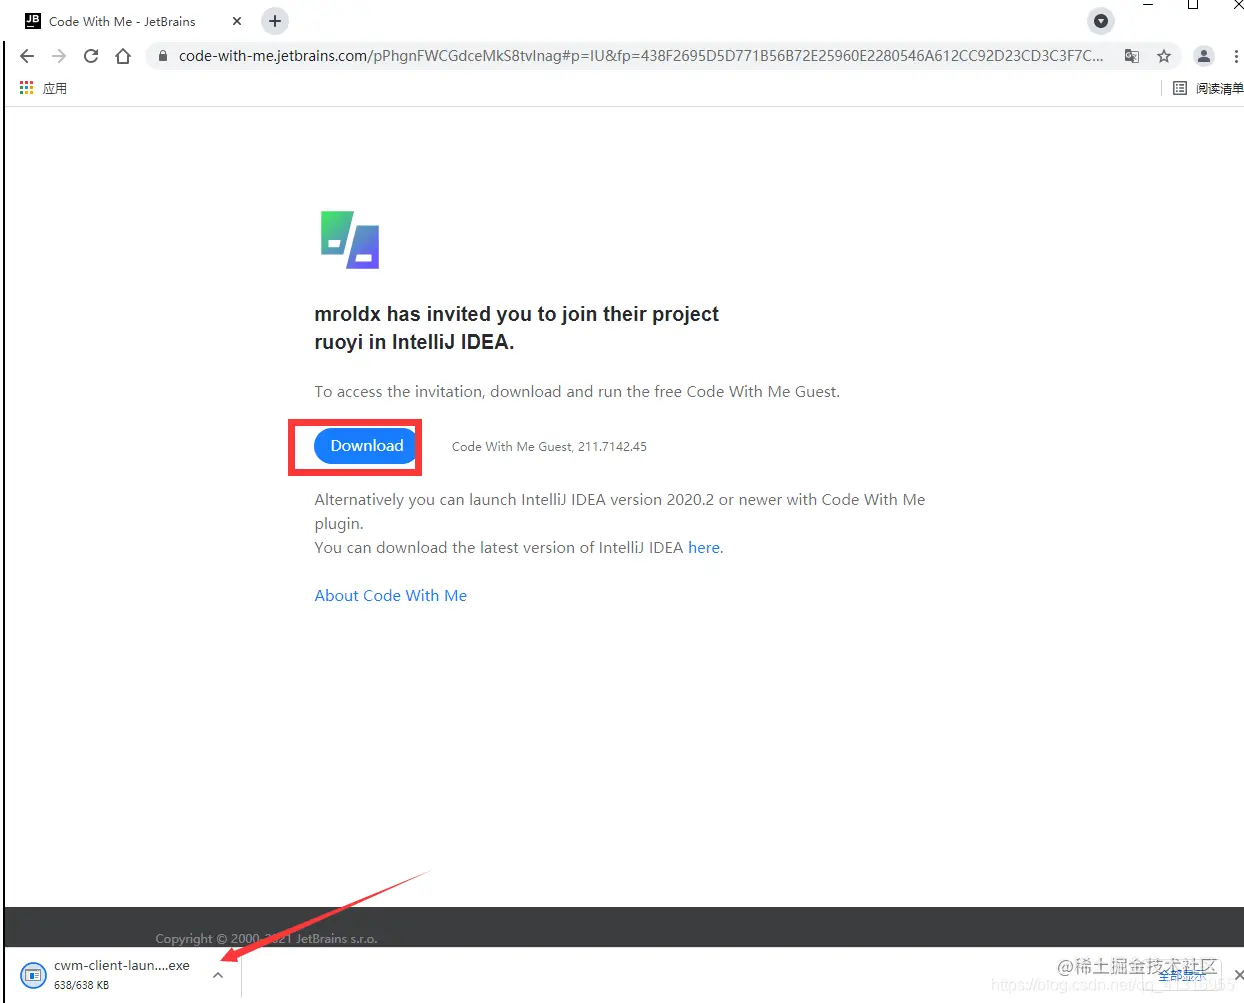Click the lock icon in the address bar
Viewport: 1244px width, 1003px height.
coord(163,56)
